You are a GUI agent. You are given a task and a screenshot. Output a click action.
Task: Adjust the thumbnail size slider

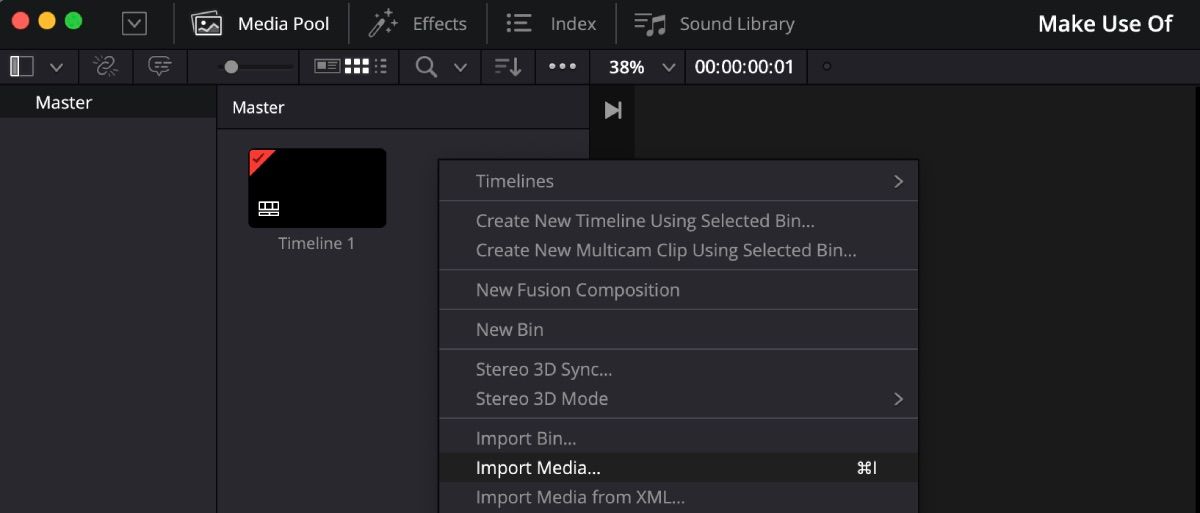coord(232,67)
